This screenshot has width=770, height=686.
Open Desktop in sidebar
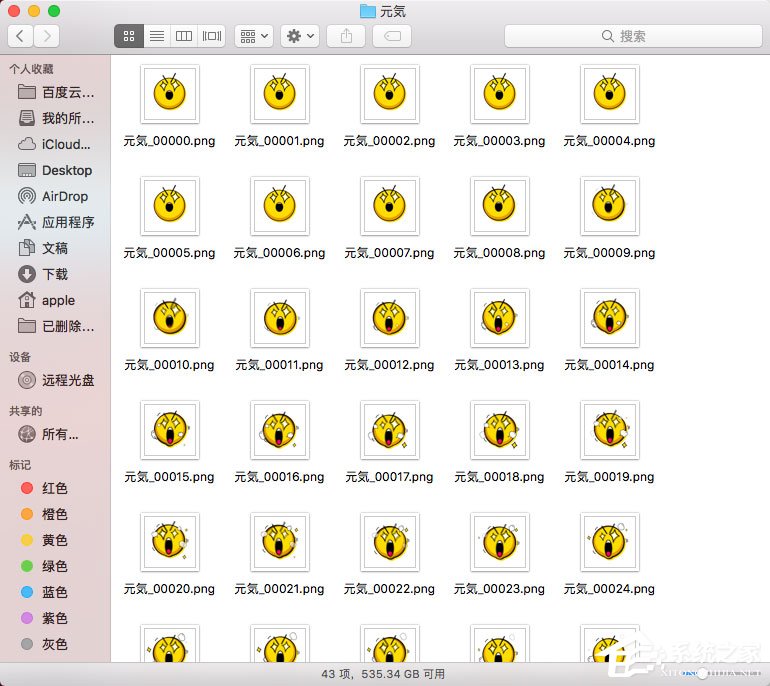pyautogui.click(x=55, y=170)
